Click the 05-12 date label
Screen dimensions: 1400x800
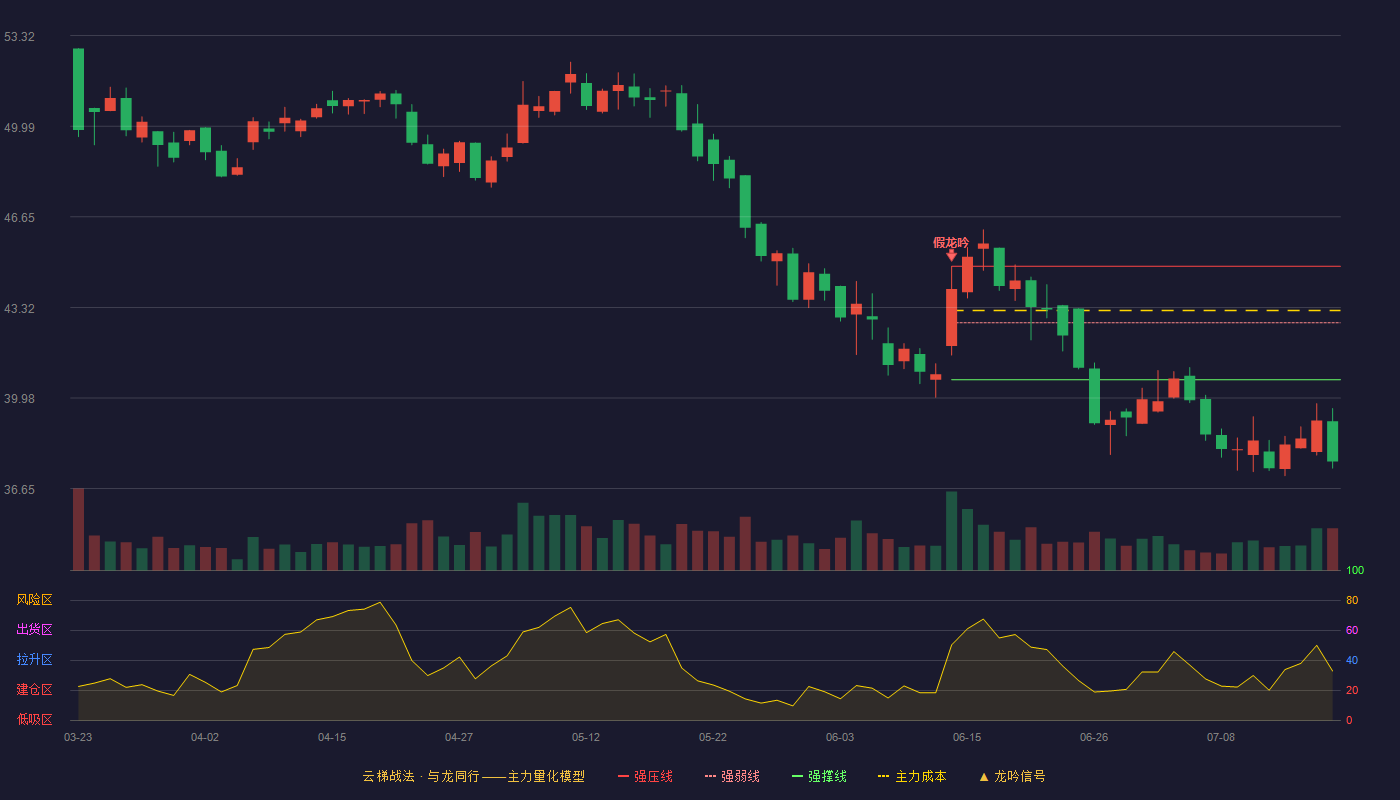(586, 737)
